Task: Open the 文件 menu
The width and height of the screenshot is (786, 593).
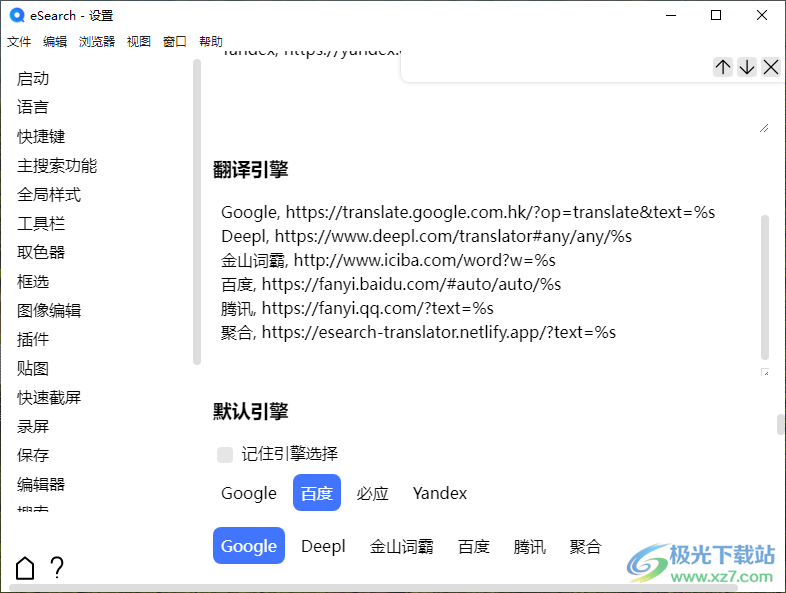Action: (x=19, y=42)
